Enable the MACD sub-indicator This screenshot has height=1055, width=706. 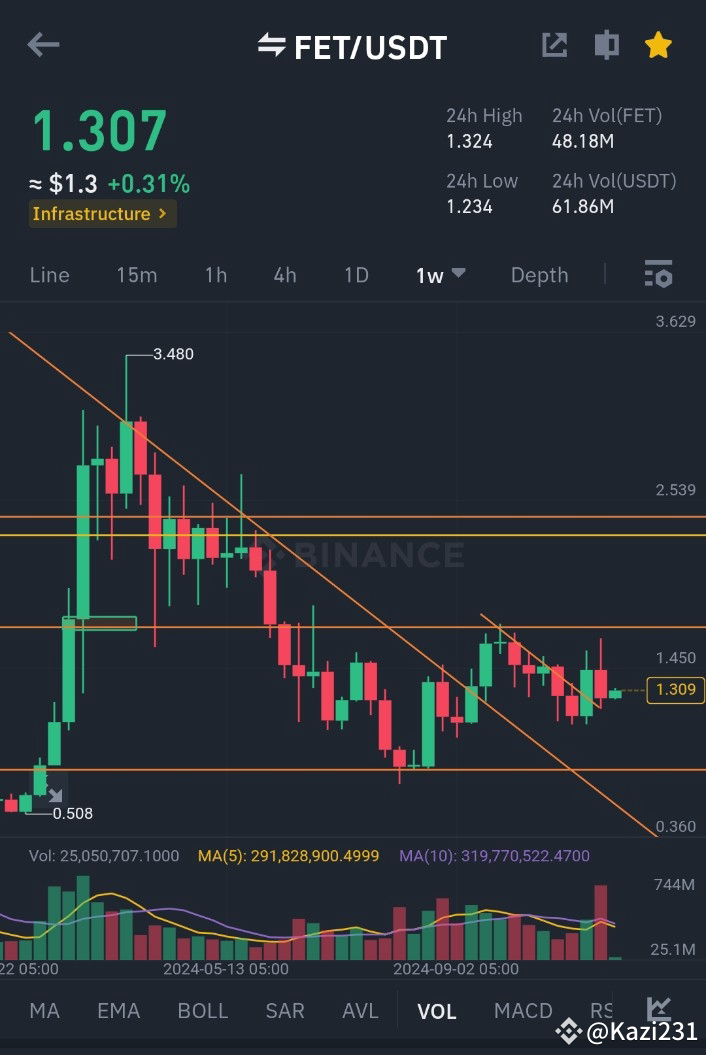(523, 1011)
